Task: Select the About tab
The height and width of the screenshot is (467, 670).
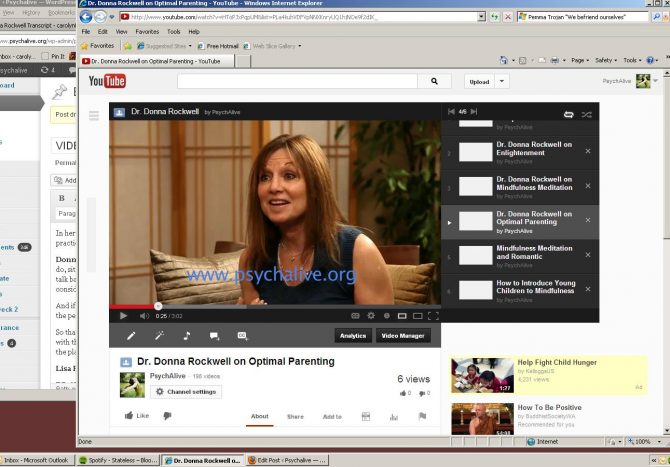Action: pyautogui.click(x=259, y=416)
